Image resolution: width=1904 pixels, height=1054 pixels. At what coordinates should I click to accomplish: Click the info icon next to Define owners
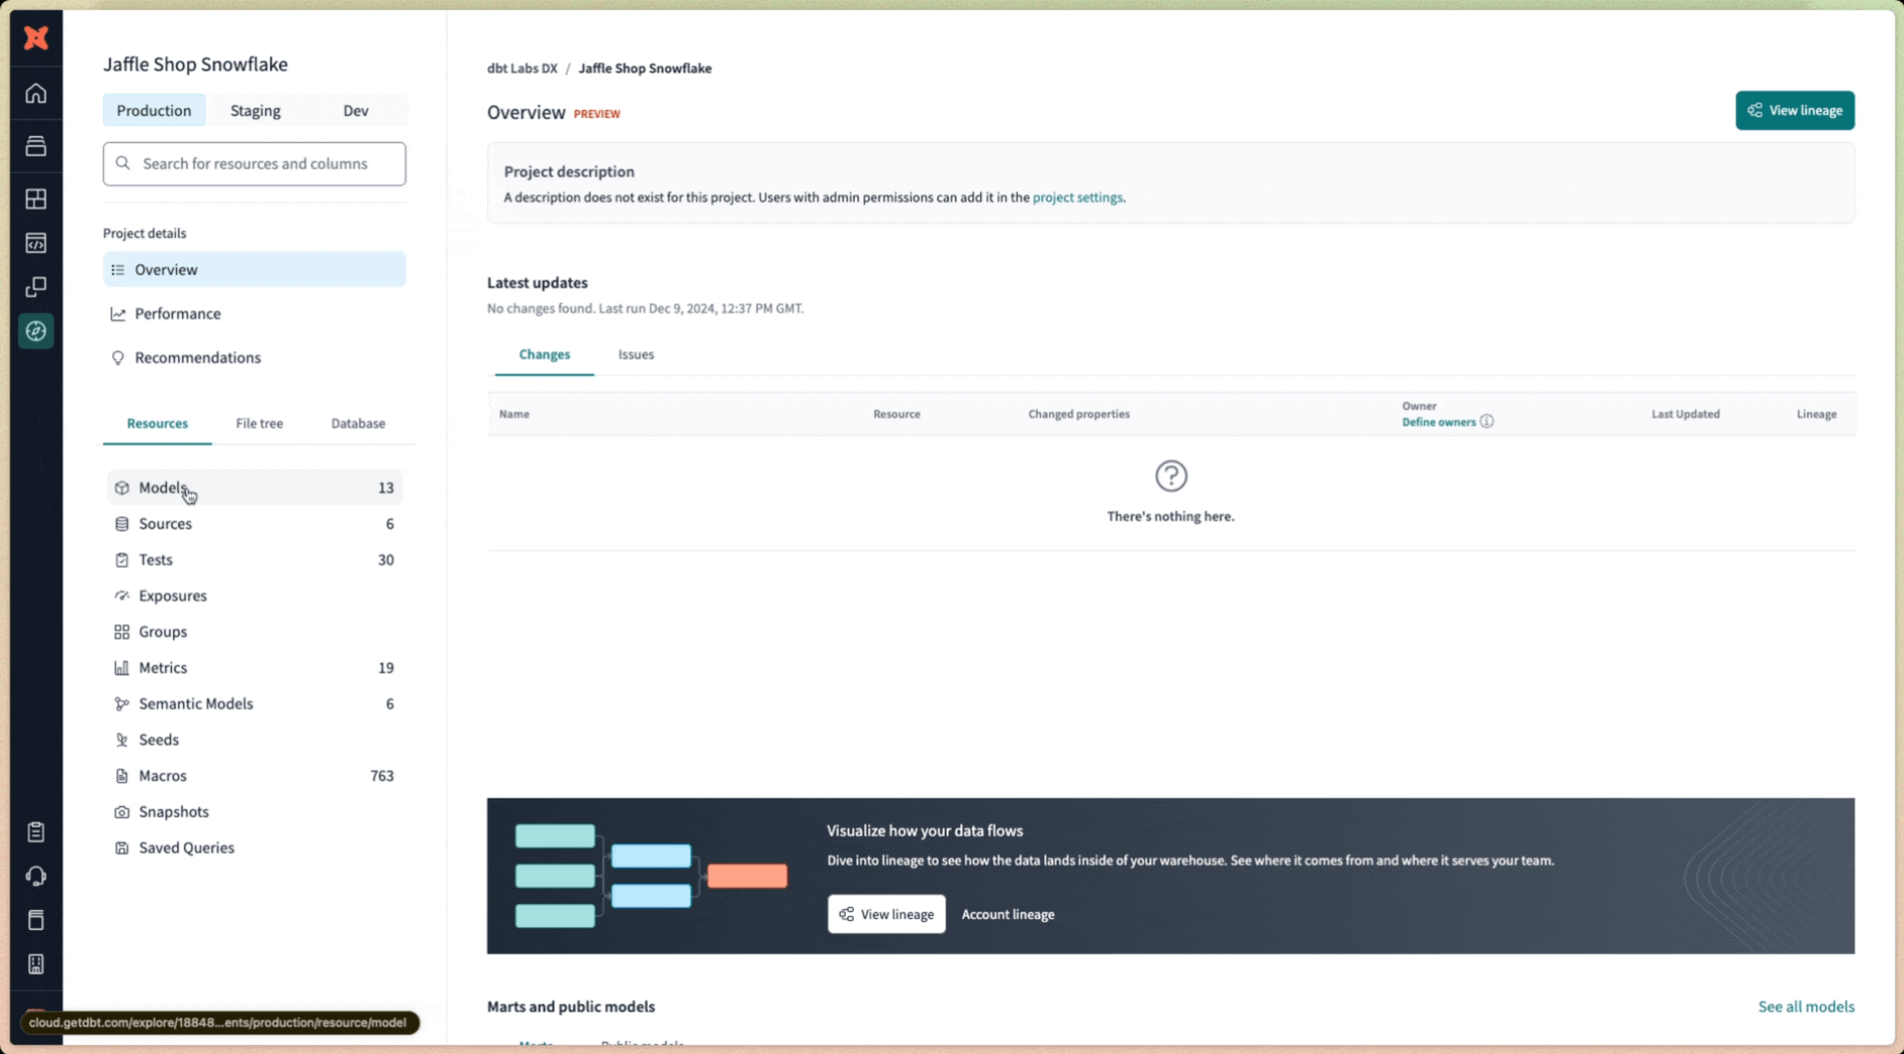coord(1488,421)
